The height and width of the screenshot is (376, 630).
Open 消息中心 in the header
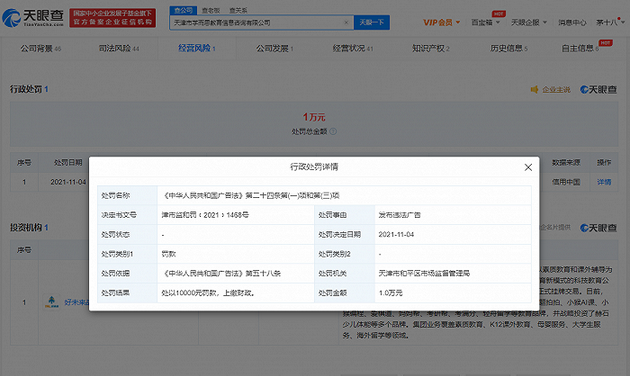click(572, 22)
